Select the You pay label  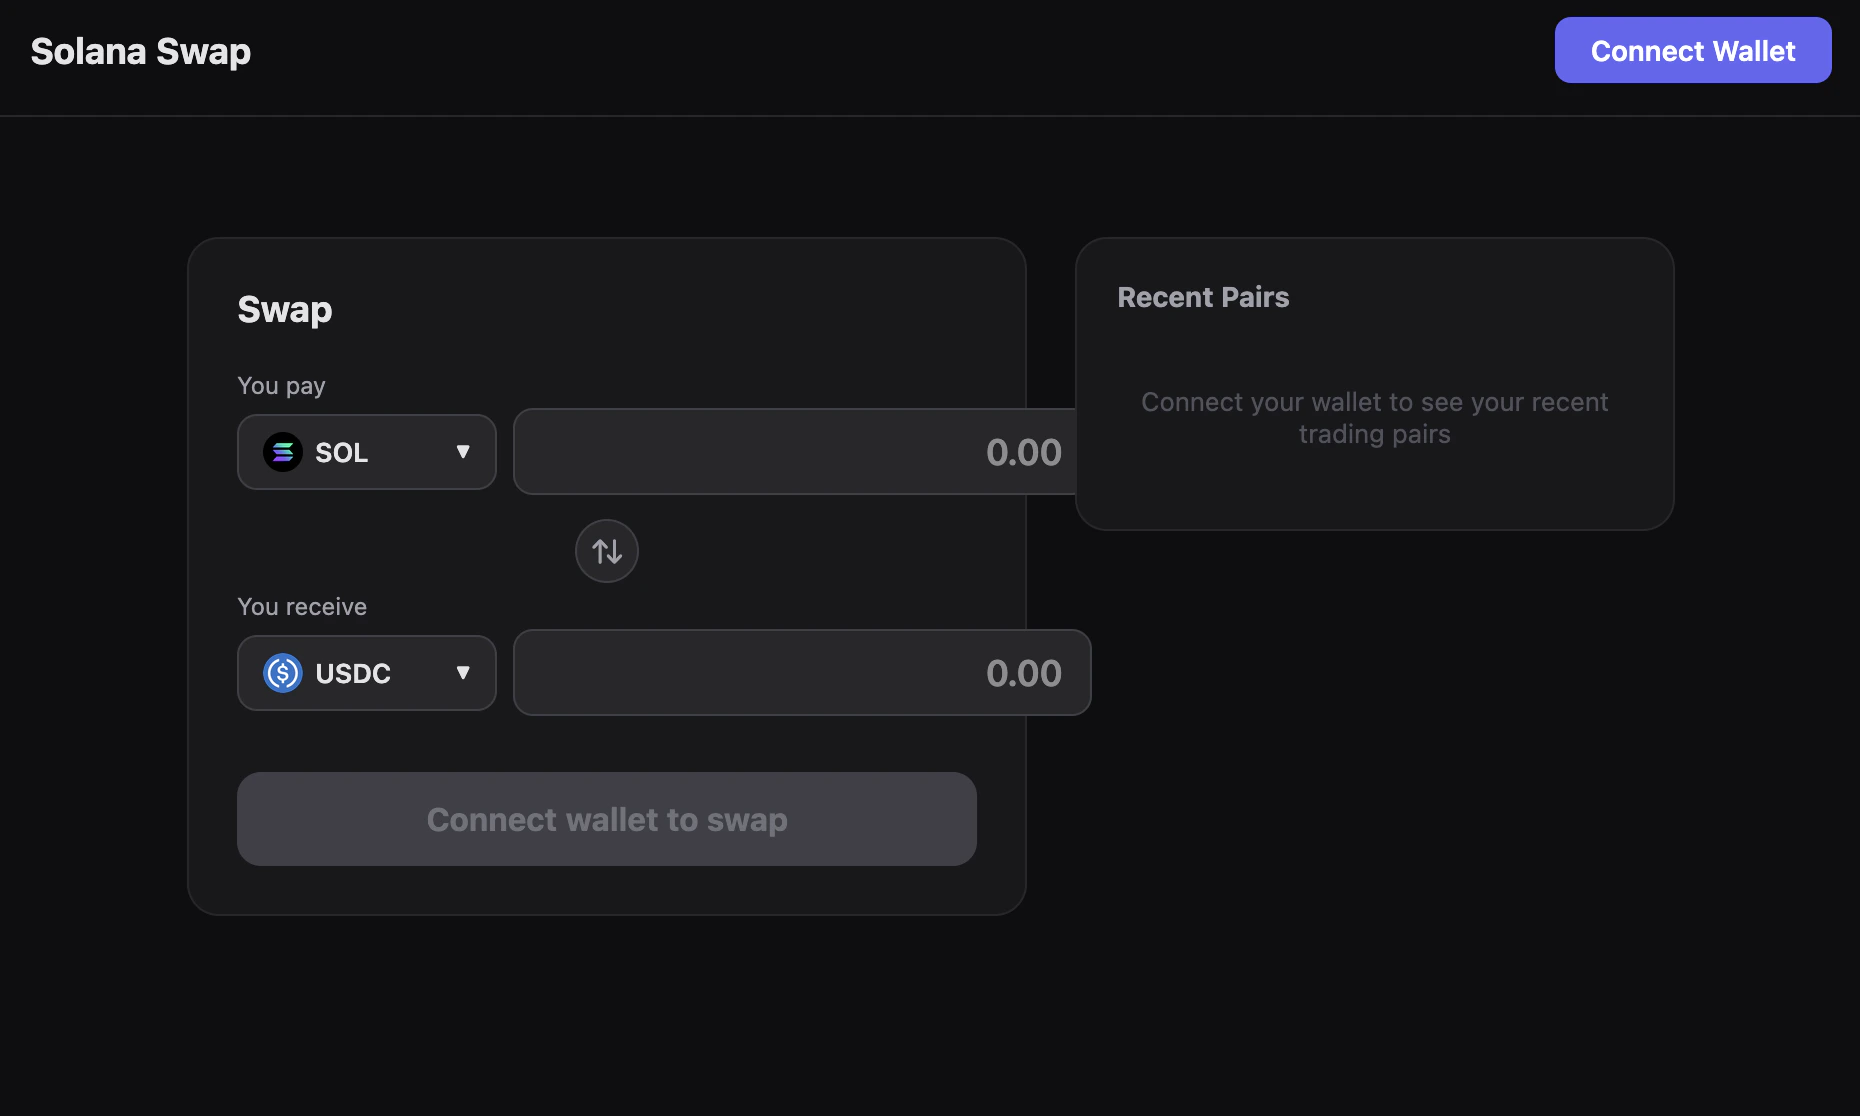[x=280, y=385]
